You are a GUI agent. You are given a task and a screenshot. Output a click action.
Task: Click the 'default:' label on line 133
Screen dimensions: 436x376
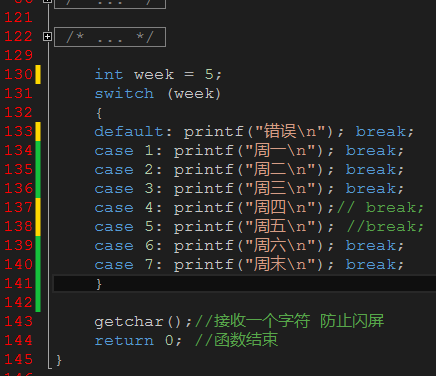(x=133, y=132)
